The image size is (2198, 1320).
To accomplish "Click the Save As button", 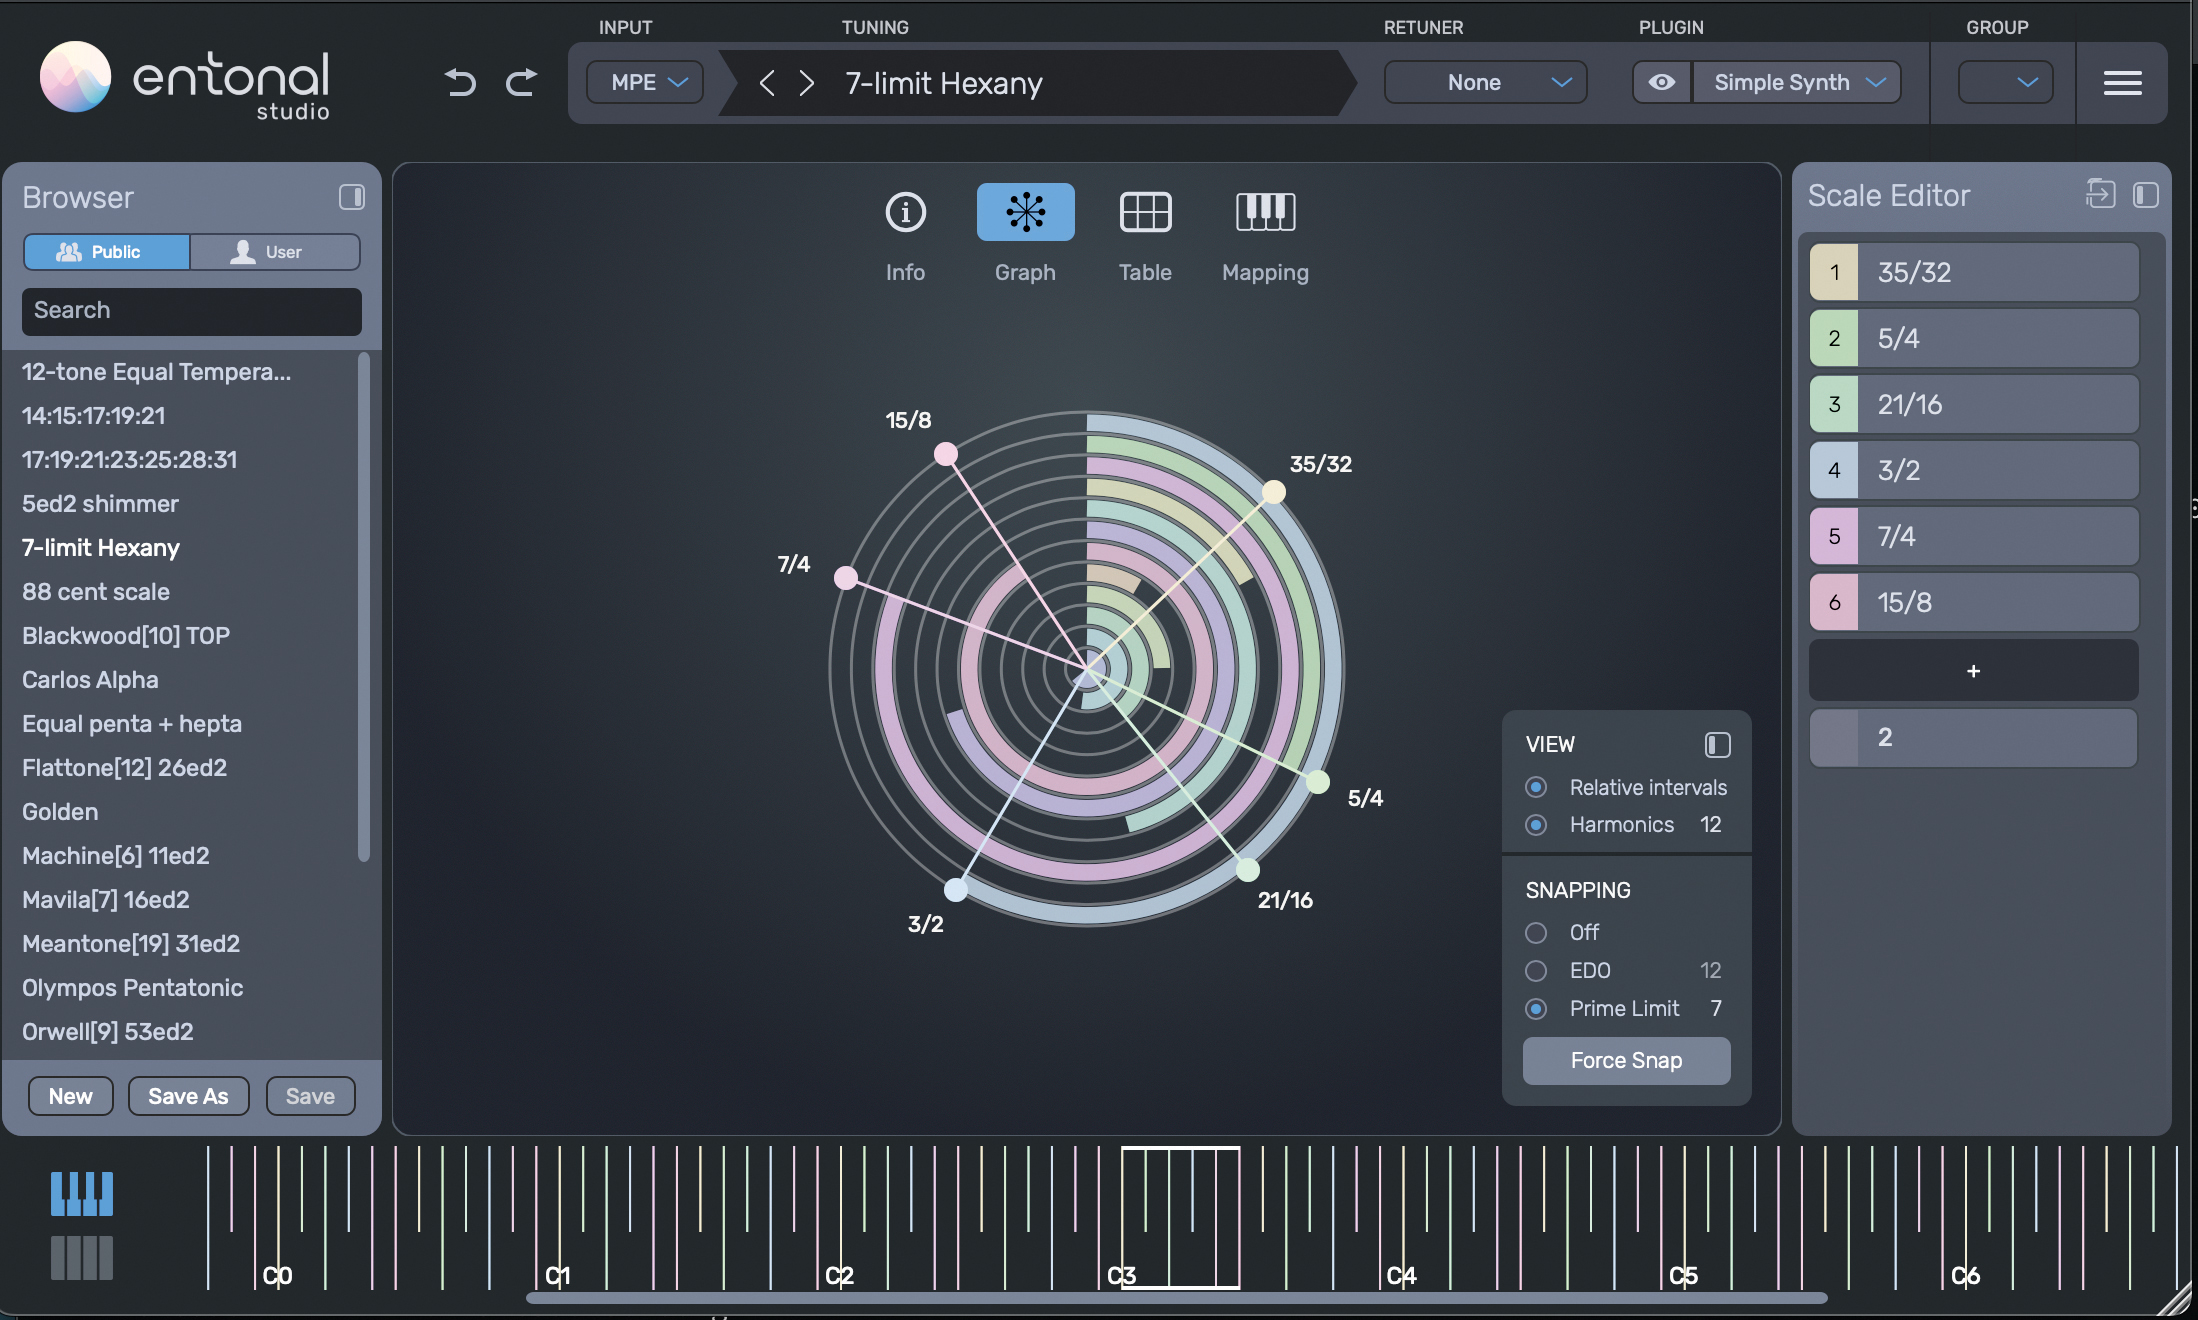I will [188, 1096].
